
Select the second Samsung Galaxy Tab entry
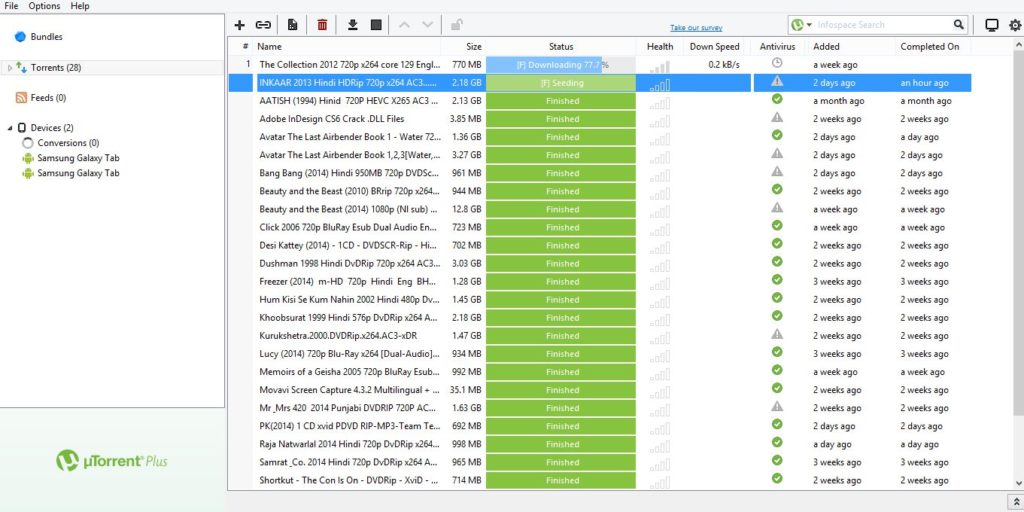tap(78, 173)
